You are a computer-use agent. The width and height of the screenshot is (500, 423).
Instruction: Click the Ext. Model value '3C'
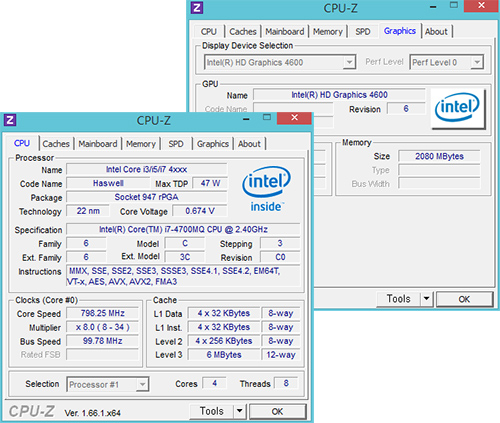[185, 257]
